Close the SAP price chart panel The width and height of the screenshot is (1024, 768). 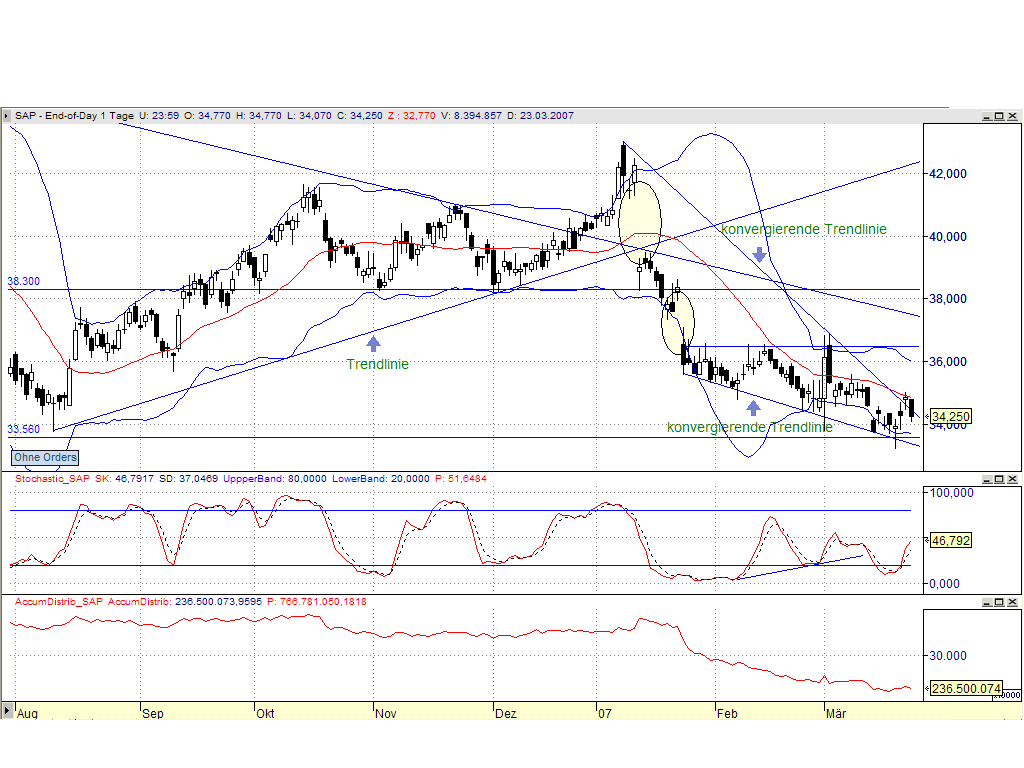tap(1012, 117)
